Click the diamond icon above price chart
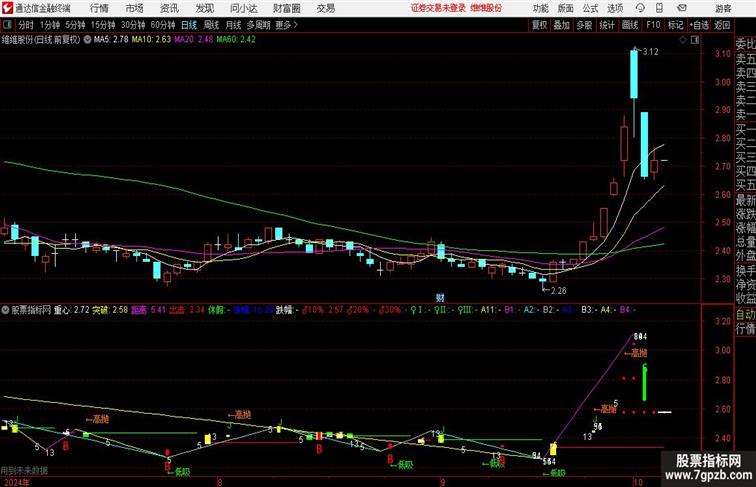 coord(683,41)
